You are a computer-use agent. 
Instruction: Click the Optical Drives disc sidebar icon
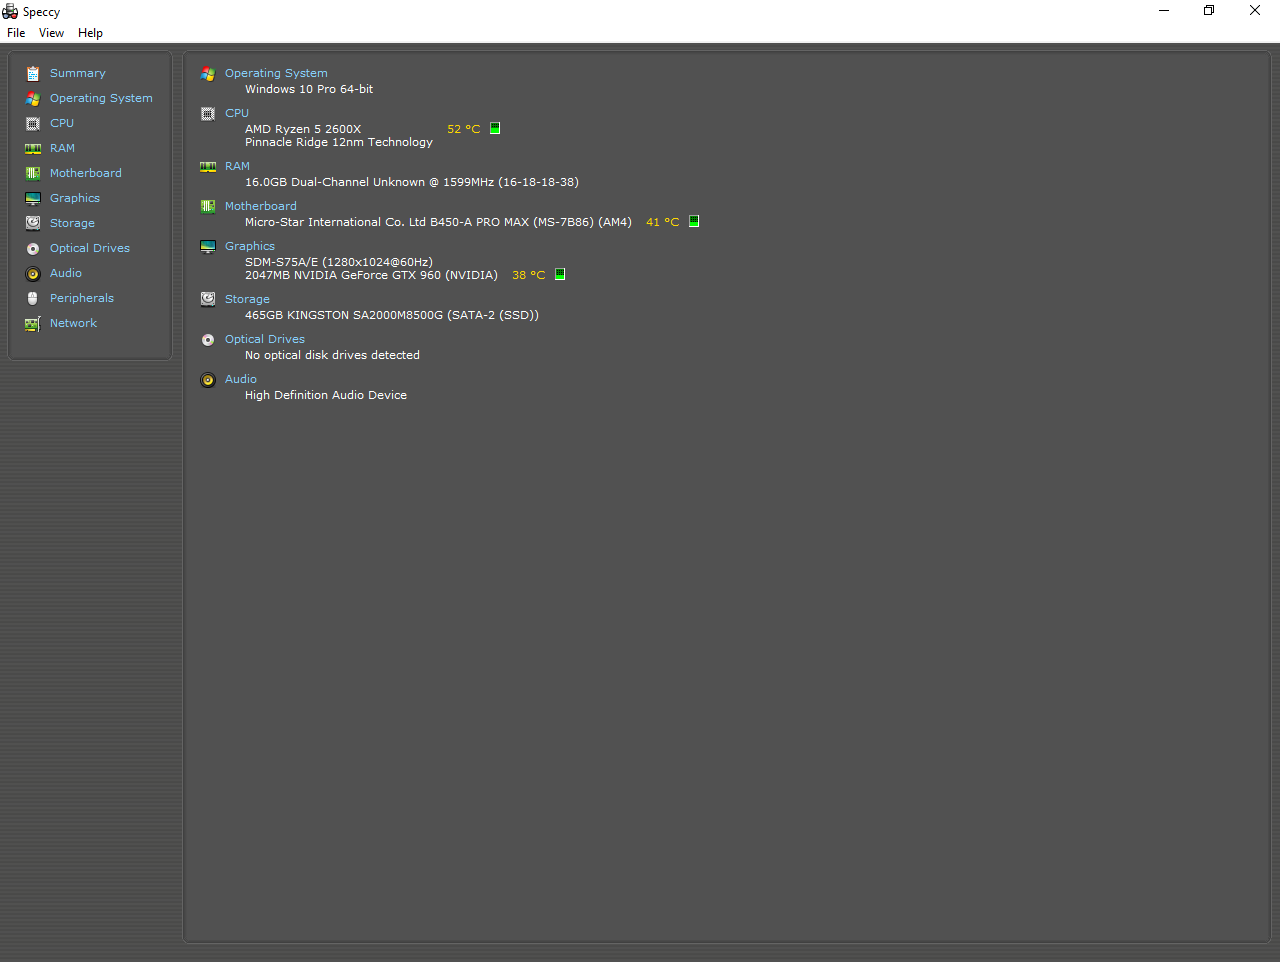tap(33, 248)
